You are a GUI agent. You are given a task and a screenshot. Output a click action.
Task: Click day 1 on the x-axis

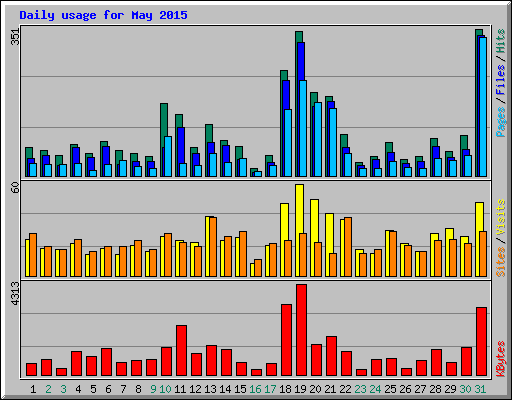(x=33, y=389)
